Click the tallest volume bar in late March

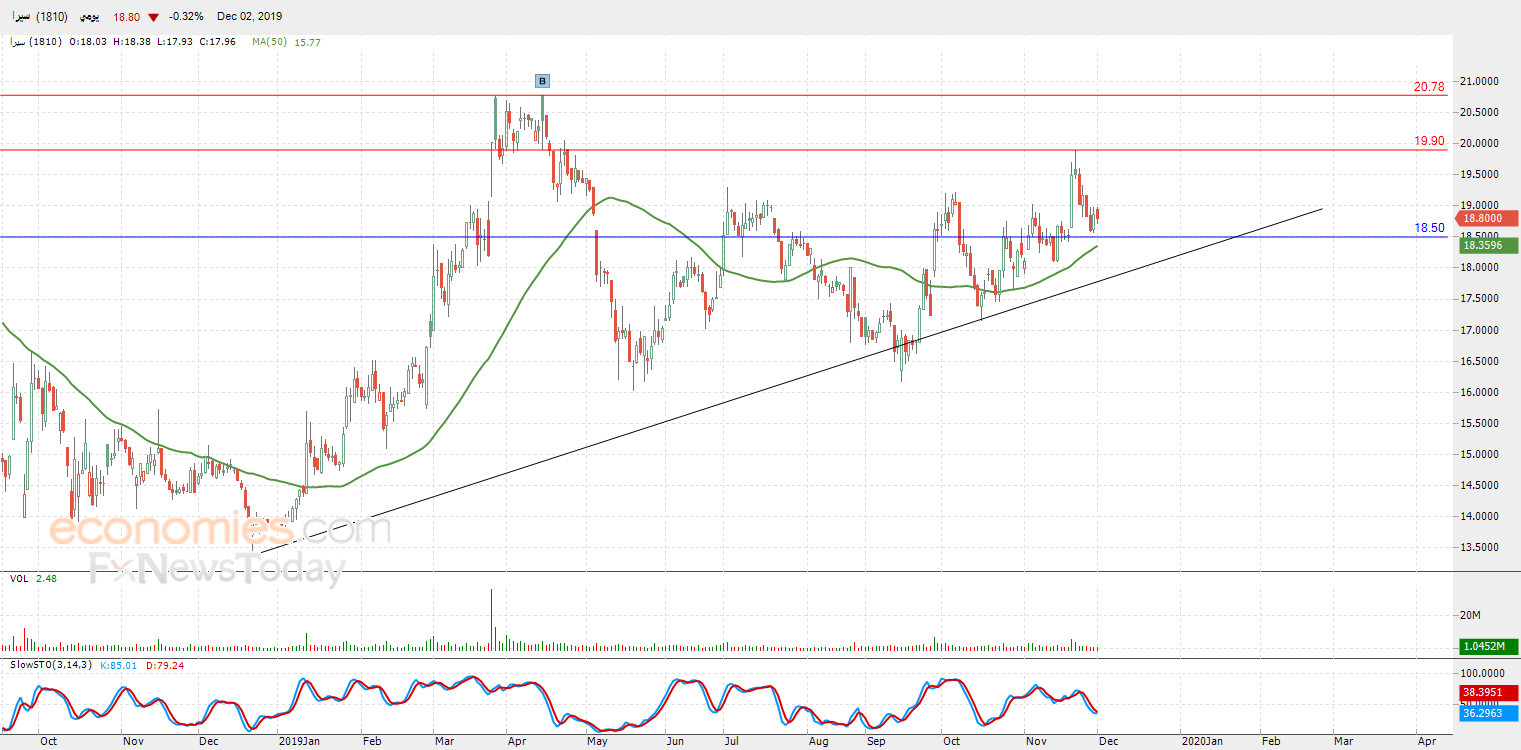click(x=492, y=620)
